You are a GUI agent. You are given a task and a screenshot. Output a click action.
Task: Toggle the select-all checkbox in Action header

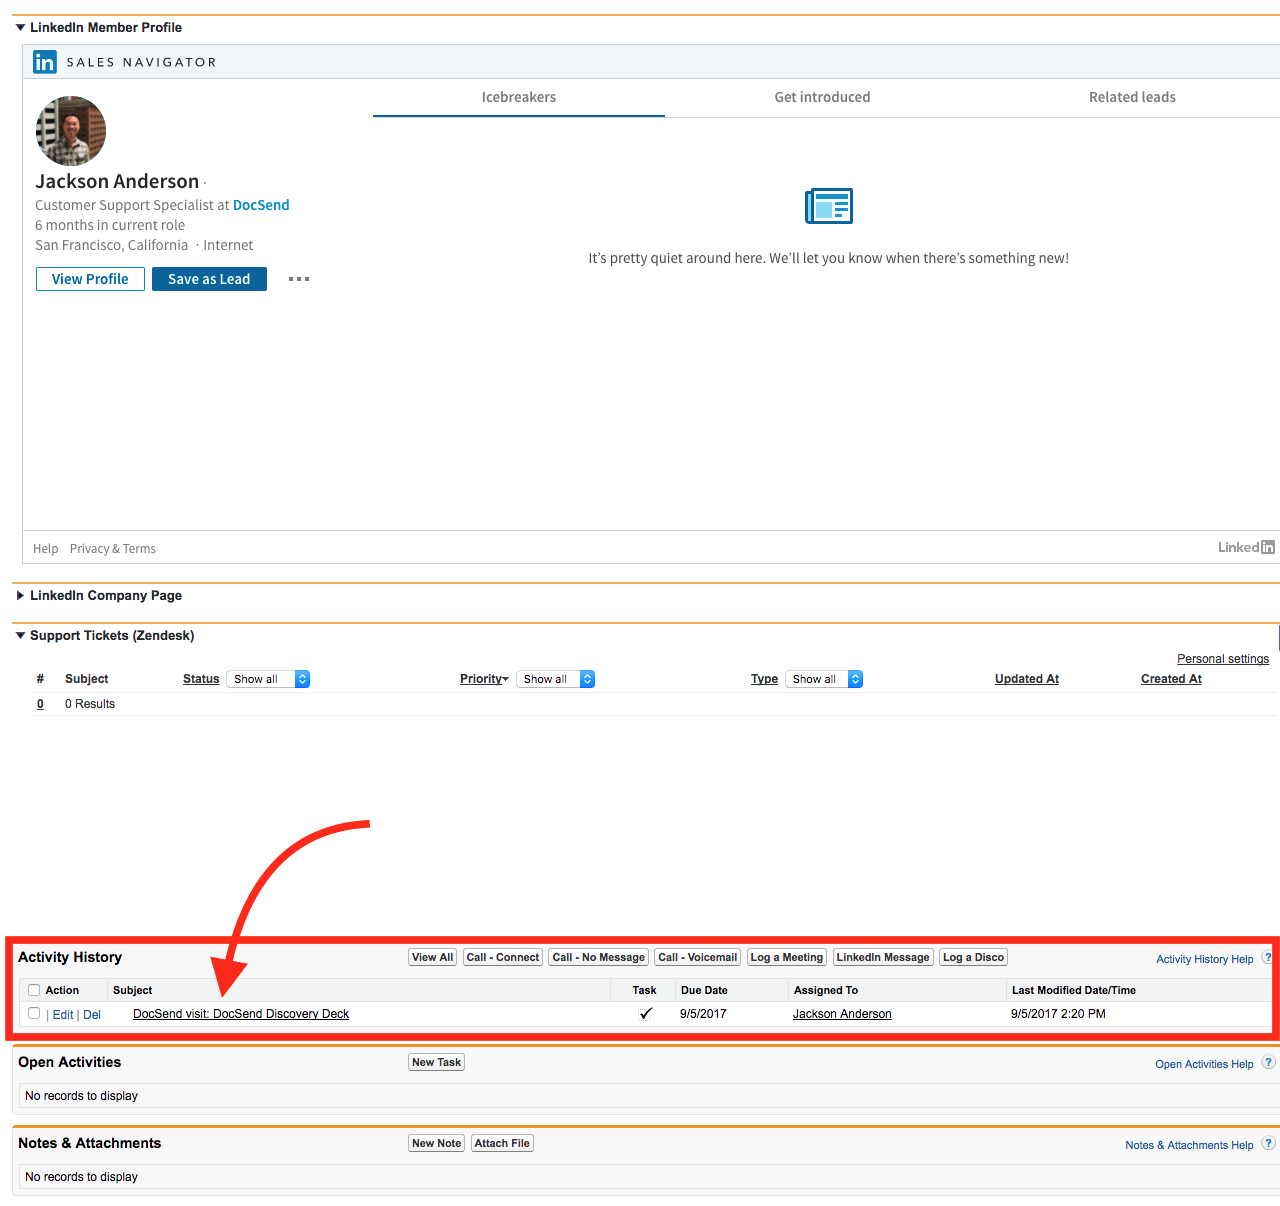[x=34, y=990]
